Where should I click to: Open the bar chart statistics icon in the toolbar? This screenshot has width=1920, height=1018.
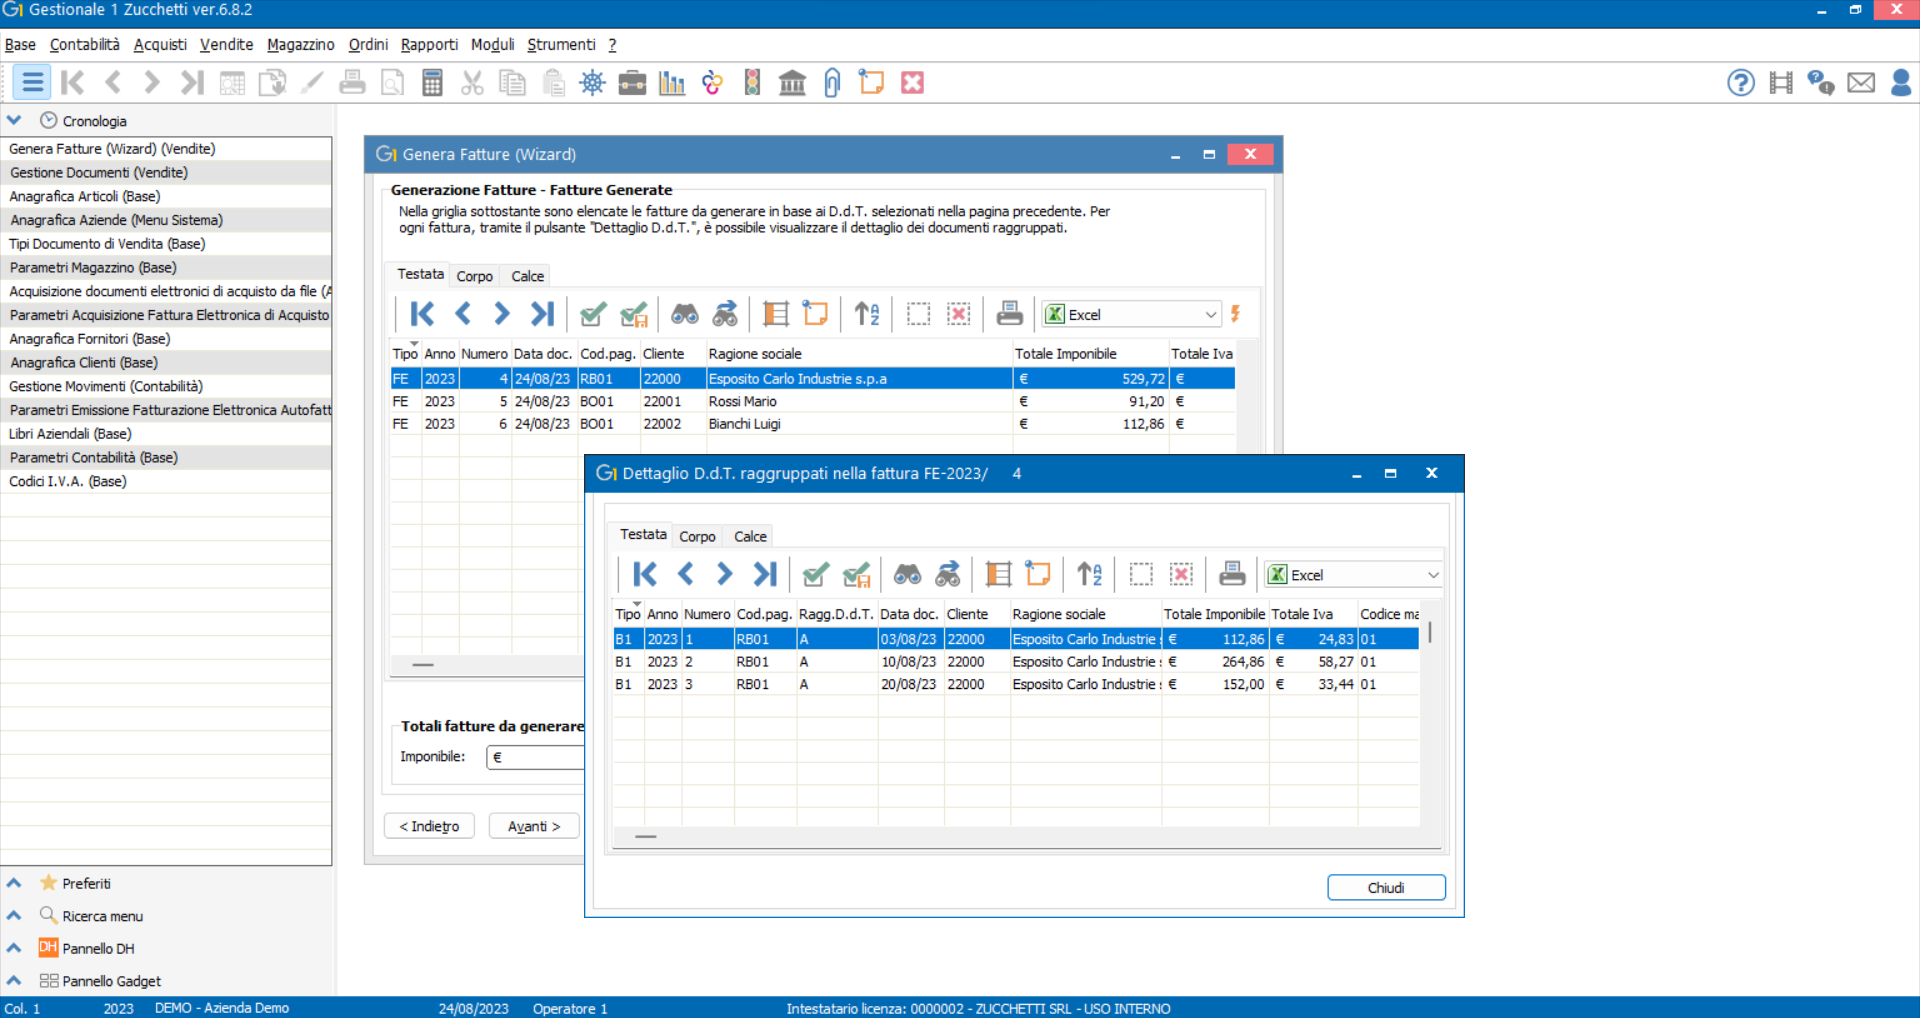point(672,82)
